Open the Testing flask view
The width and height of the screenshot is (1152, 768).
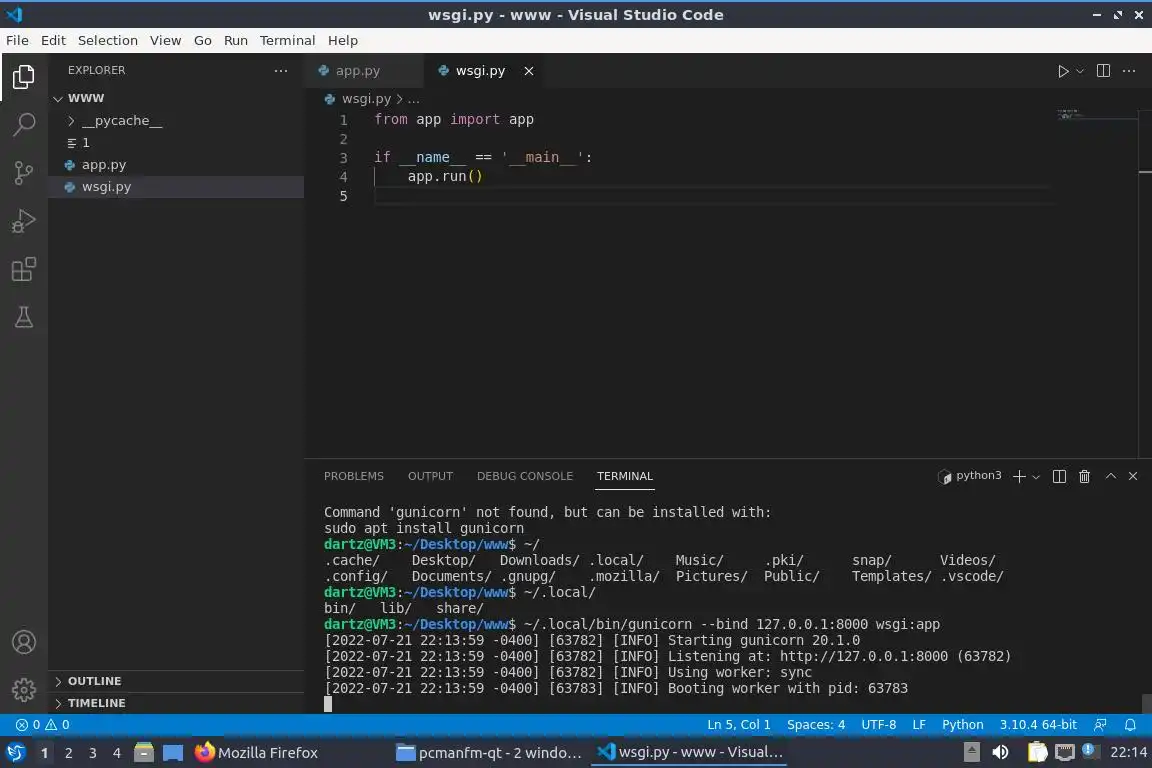pyautogui.click(x=24, y=317)
